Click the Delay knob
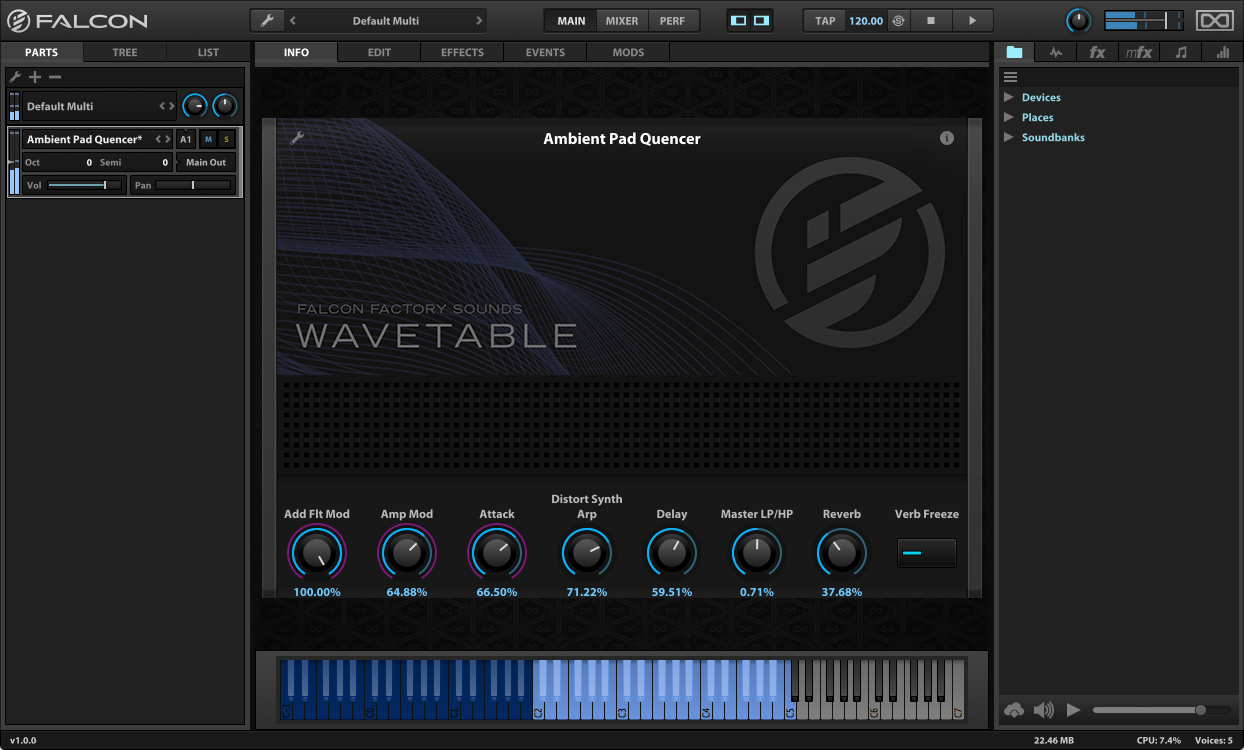The height and width of the screenshot is (750, 1244). click(x=672, y=553)
